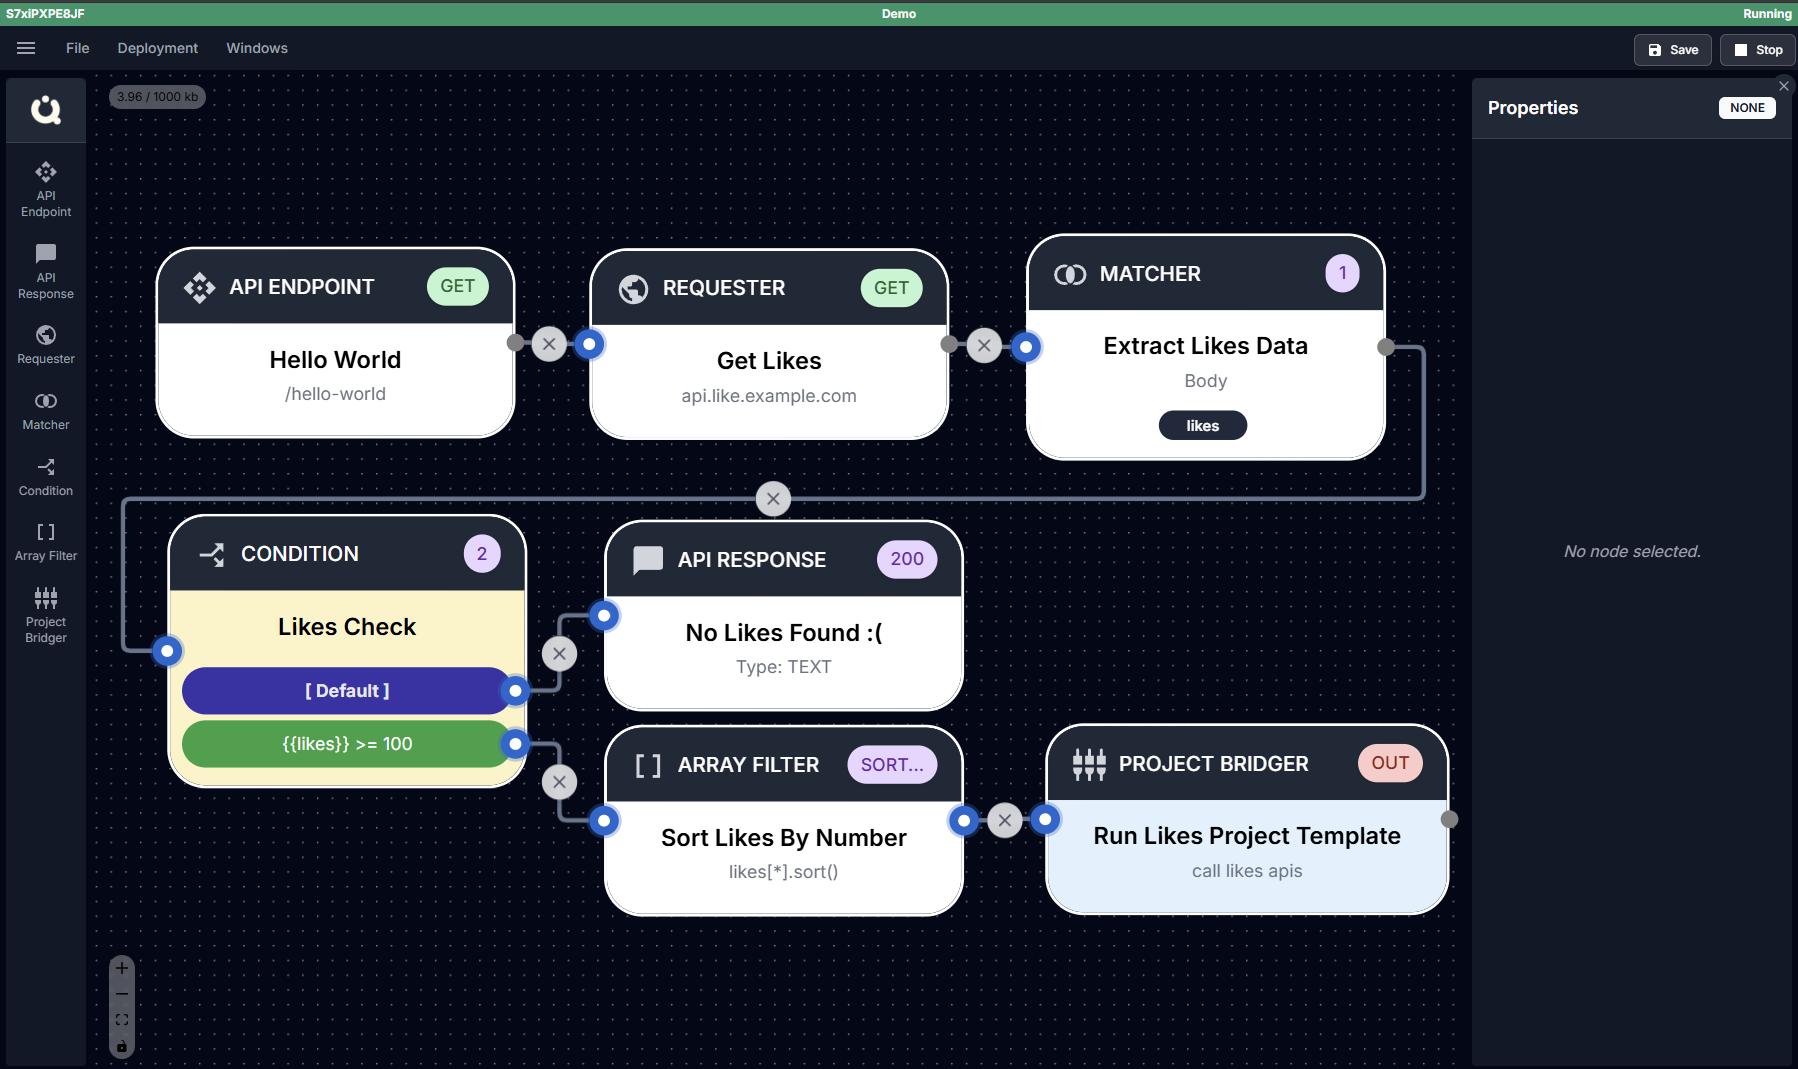
Task: Click the Condition node branch icon
Action: click(x=212, y=555)
